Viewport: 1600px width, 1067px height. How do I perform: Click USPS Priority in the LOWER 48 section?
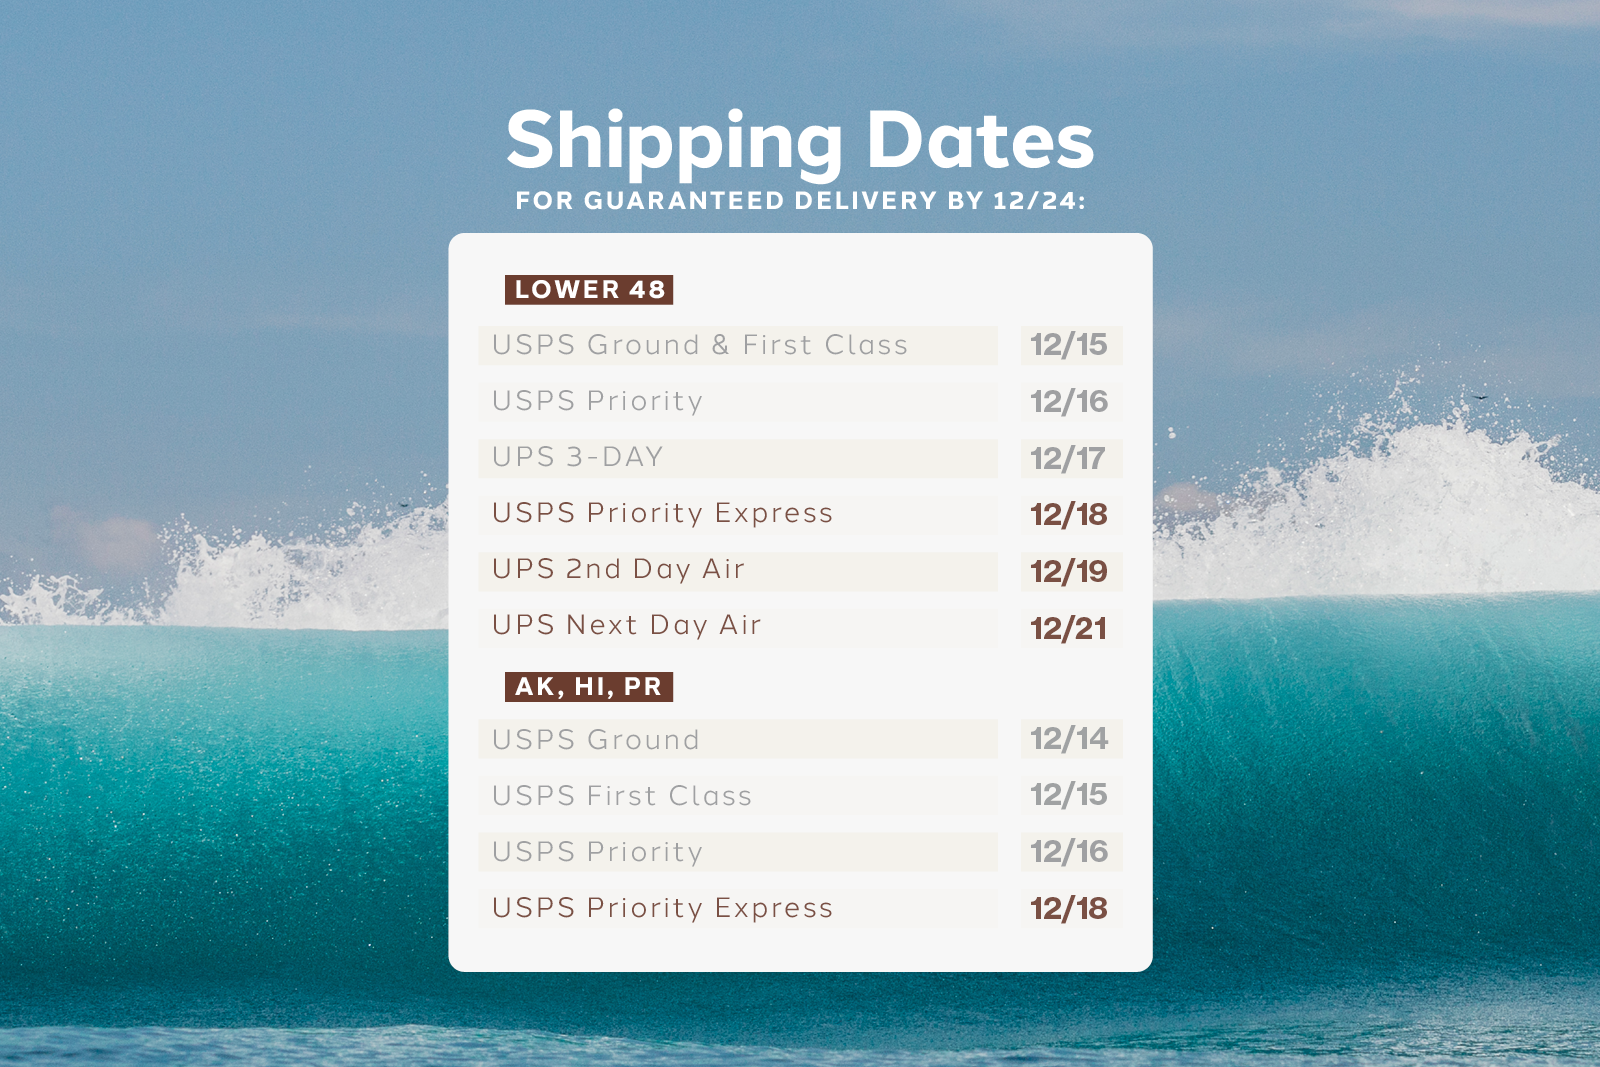pyautogui.click(x=598, y=402)
